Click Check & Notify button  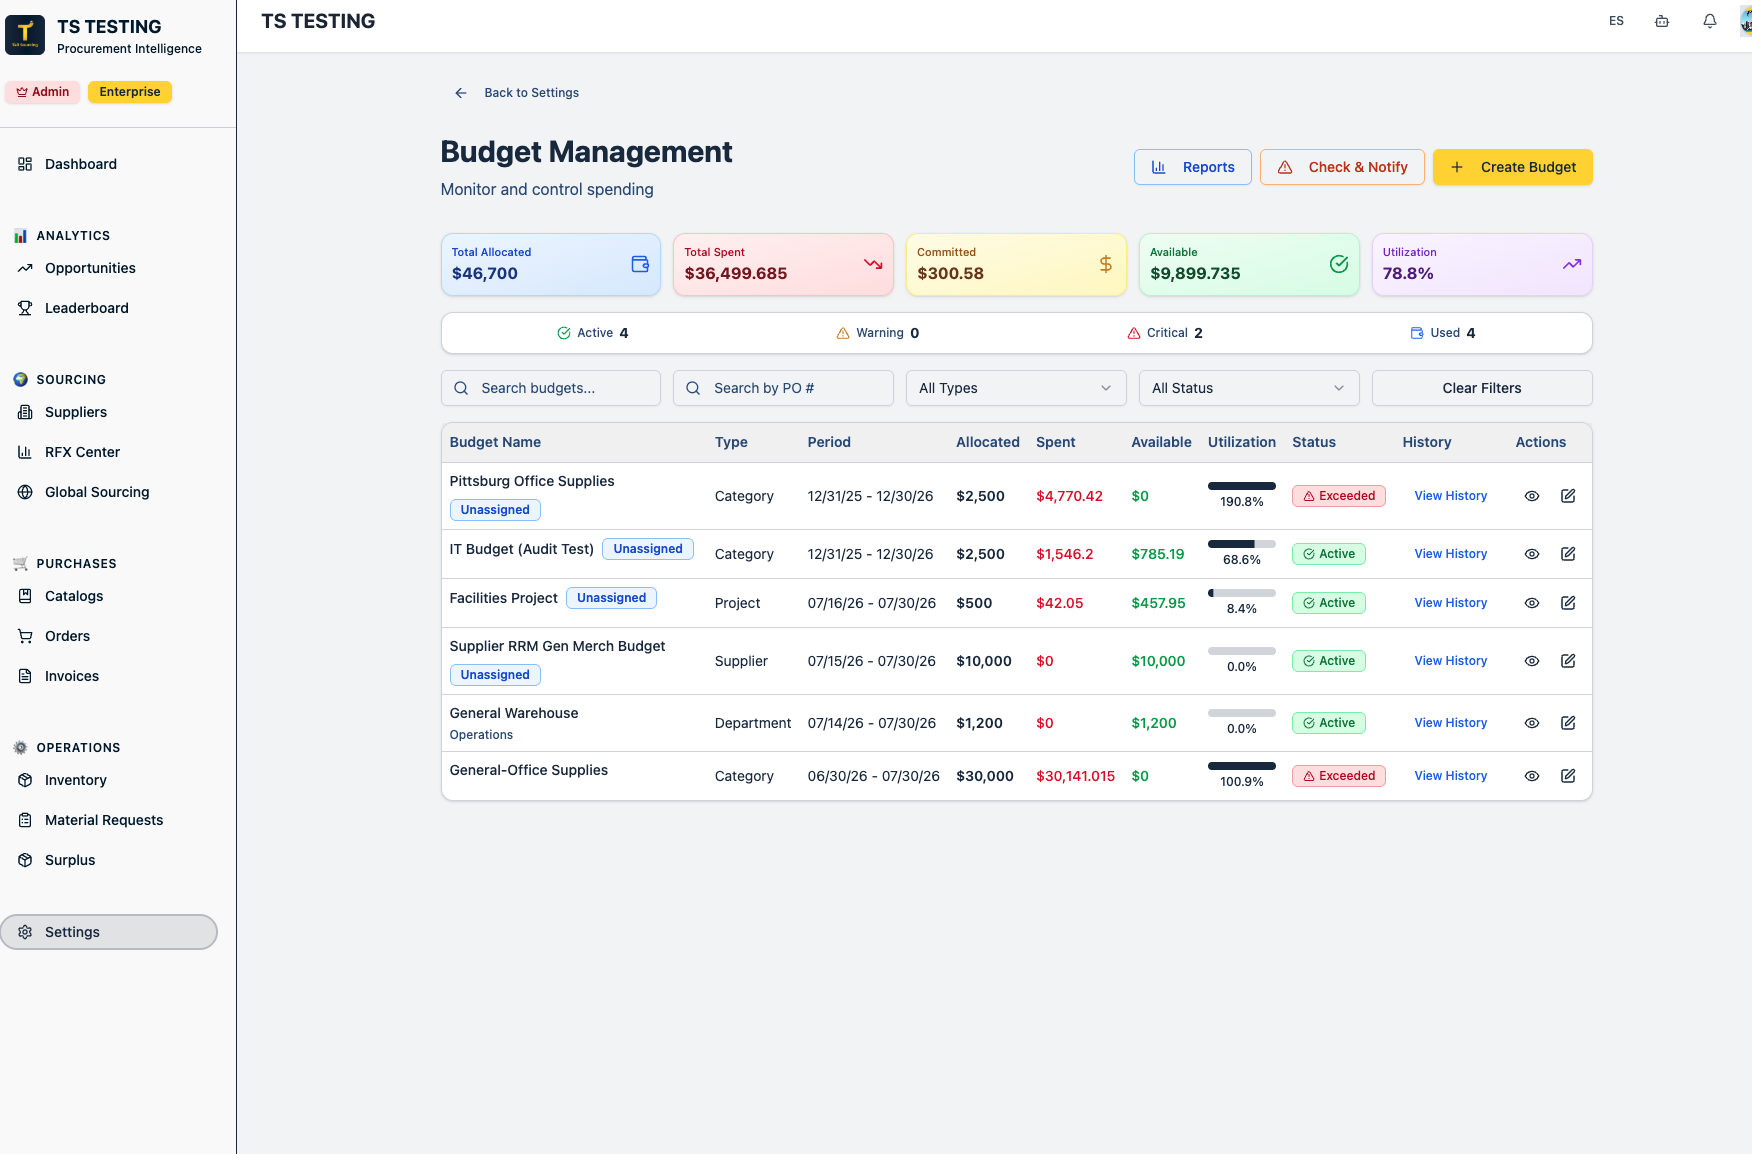[x=1342, y=167]
